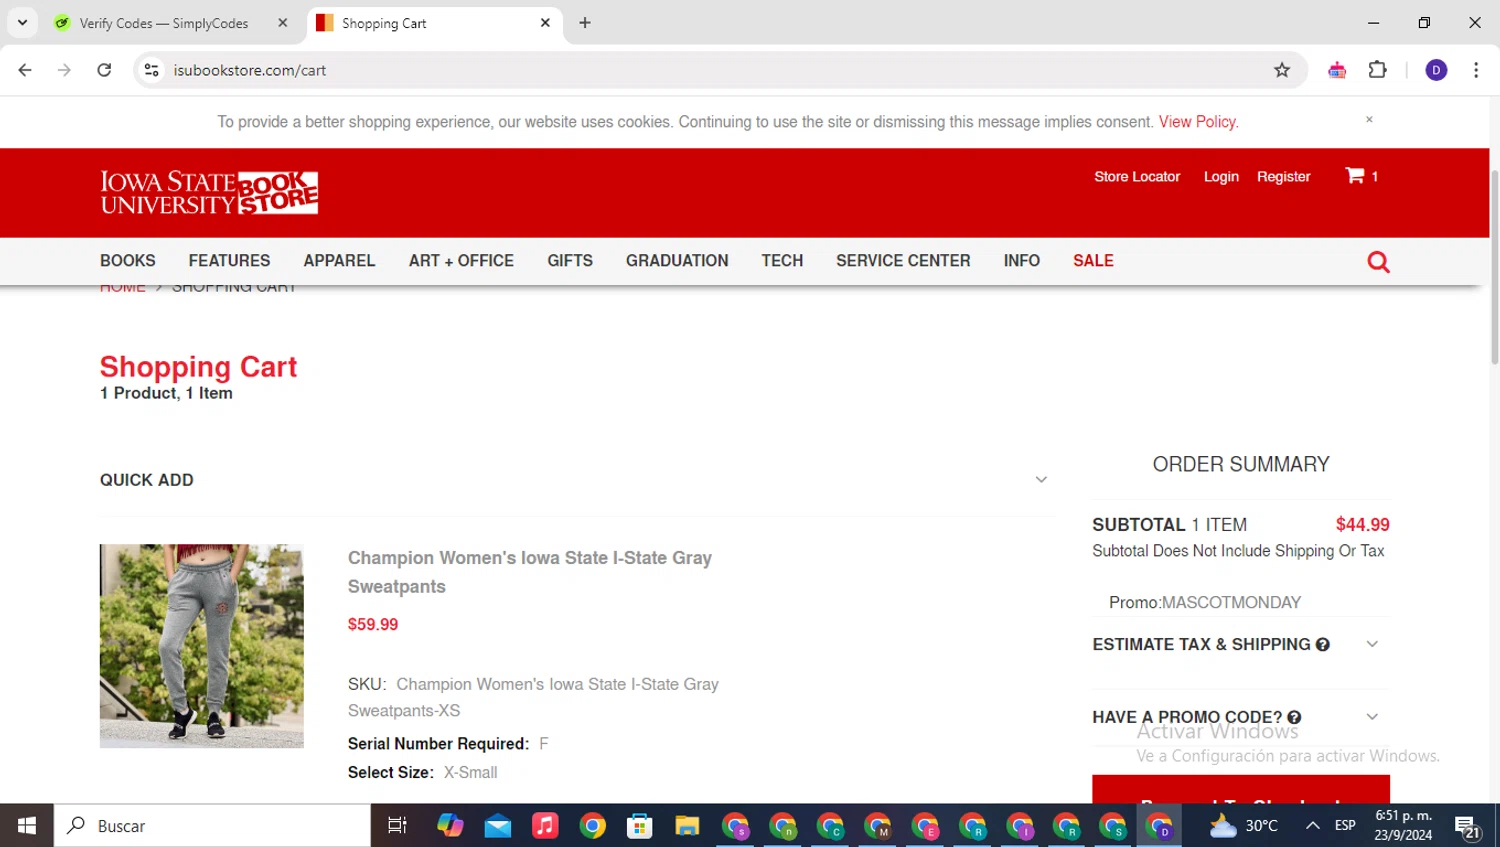Viewport: 1500px width, 847px height.
Task: Click the Login link
Action: (x=1221, y=176)
